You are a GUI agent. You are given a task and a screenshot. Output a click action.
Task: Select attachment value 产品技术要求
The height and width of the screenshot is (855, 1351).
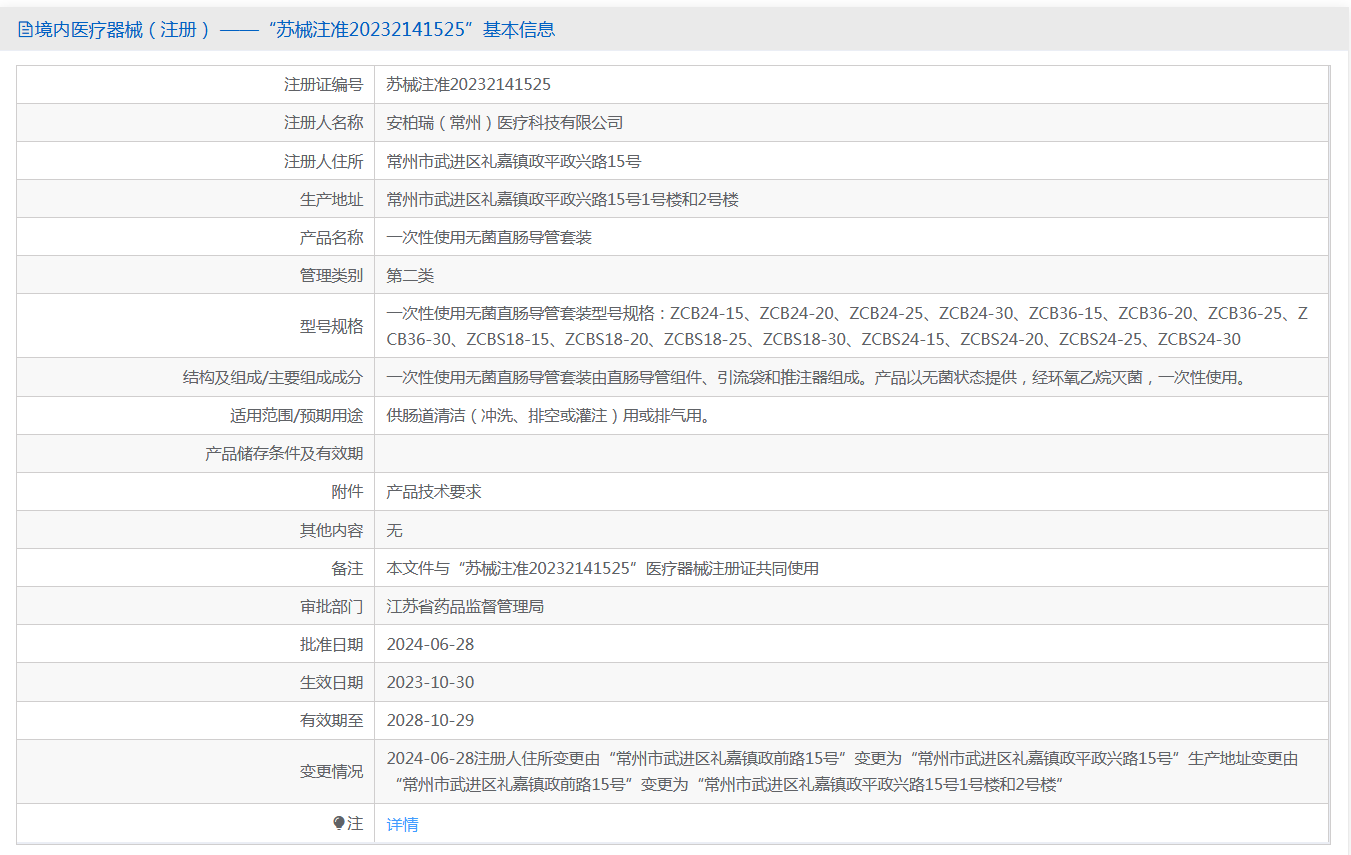(x=434, y=492)
